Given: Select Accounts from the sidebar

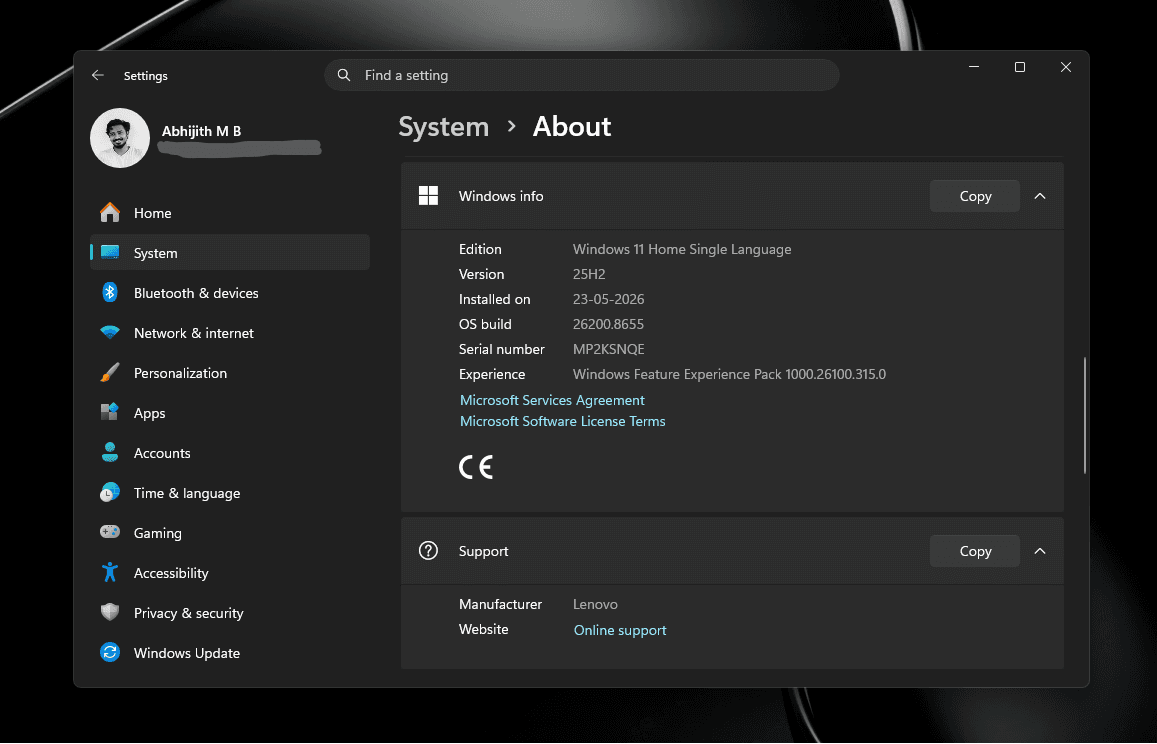Looking at the screenshot, I should click(229, 452).
